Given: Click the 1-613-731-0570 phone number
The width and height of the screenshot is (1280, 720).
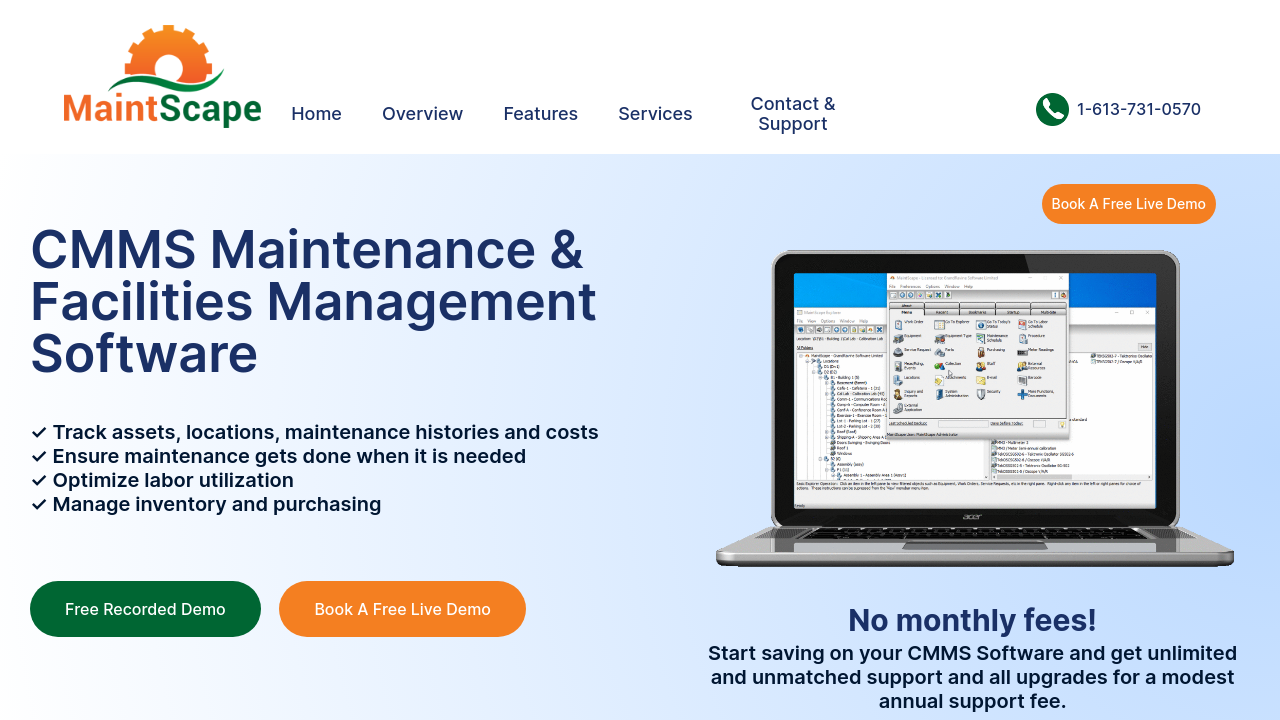Looking at the screenshot, I should pos(1138,109).
